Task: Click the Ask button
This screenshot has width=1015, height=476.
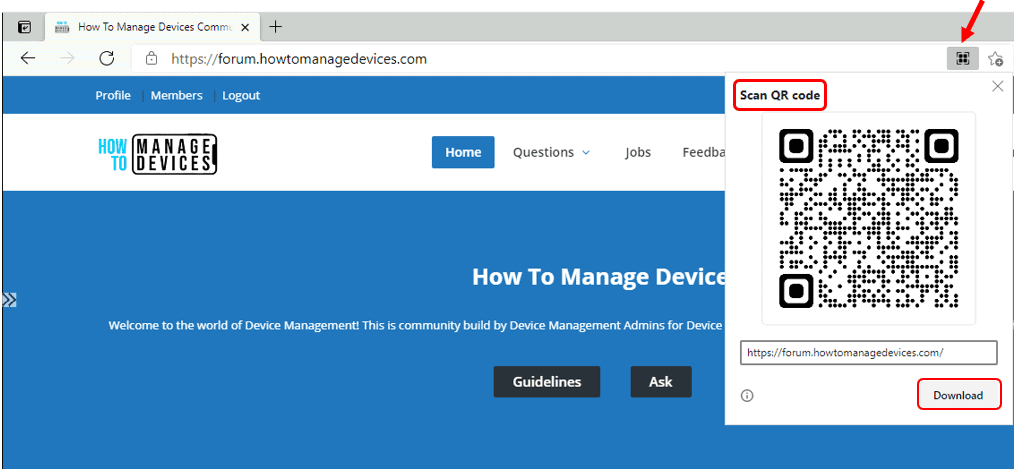Action: coord(661,381)
